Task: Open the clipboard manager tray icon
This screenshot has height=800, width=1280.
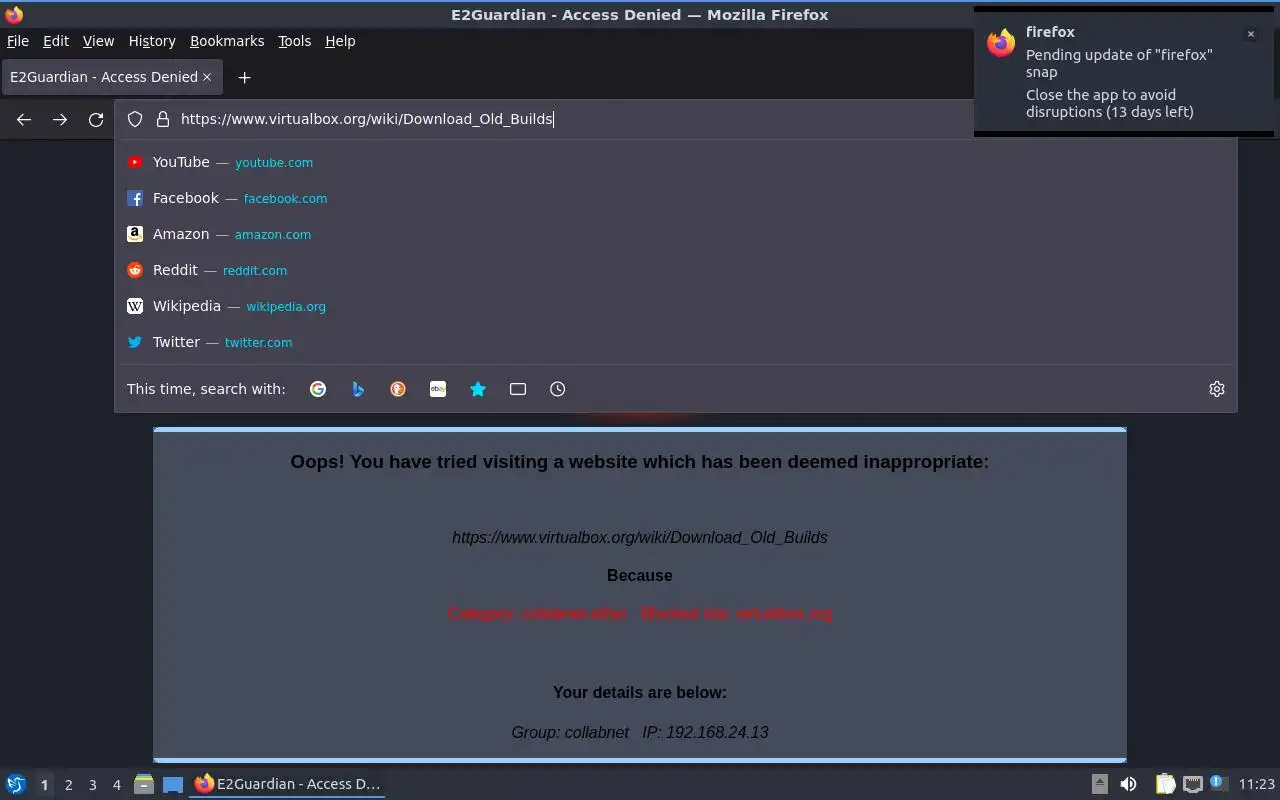Action: [1165, 784]
